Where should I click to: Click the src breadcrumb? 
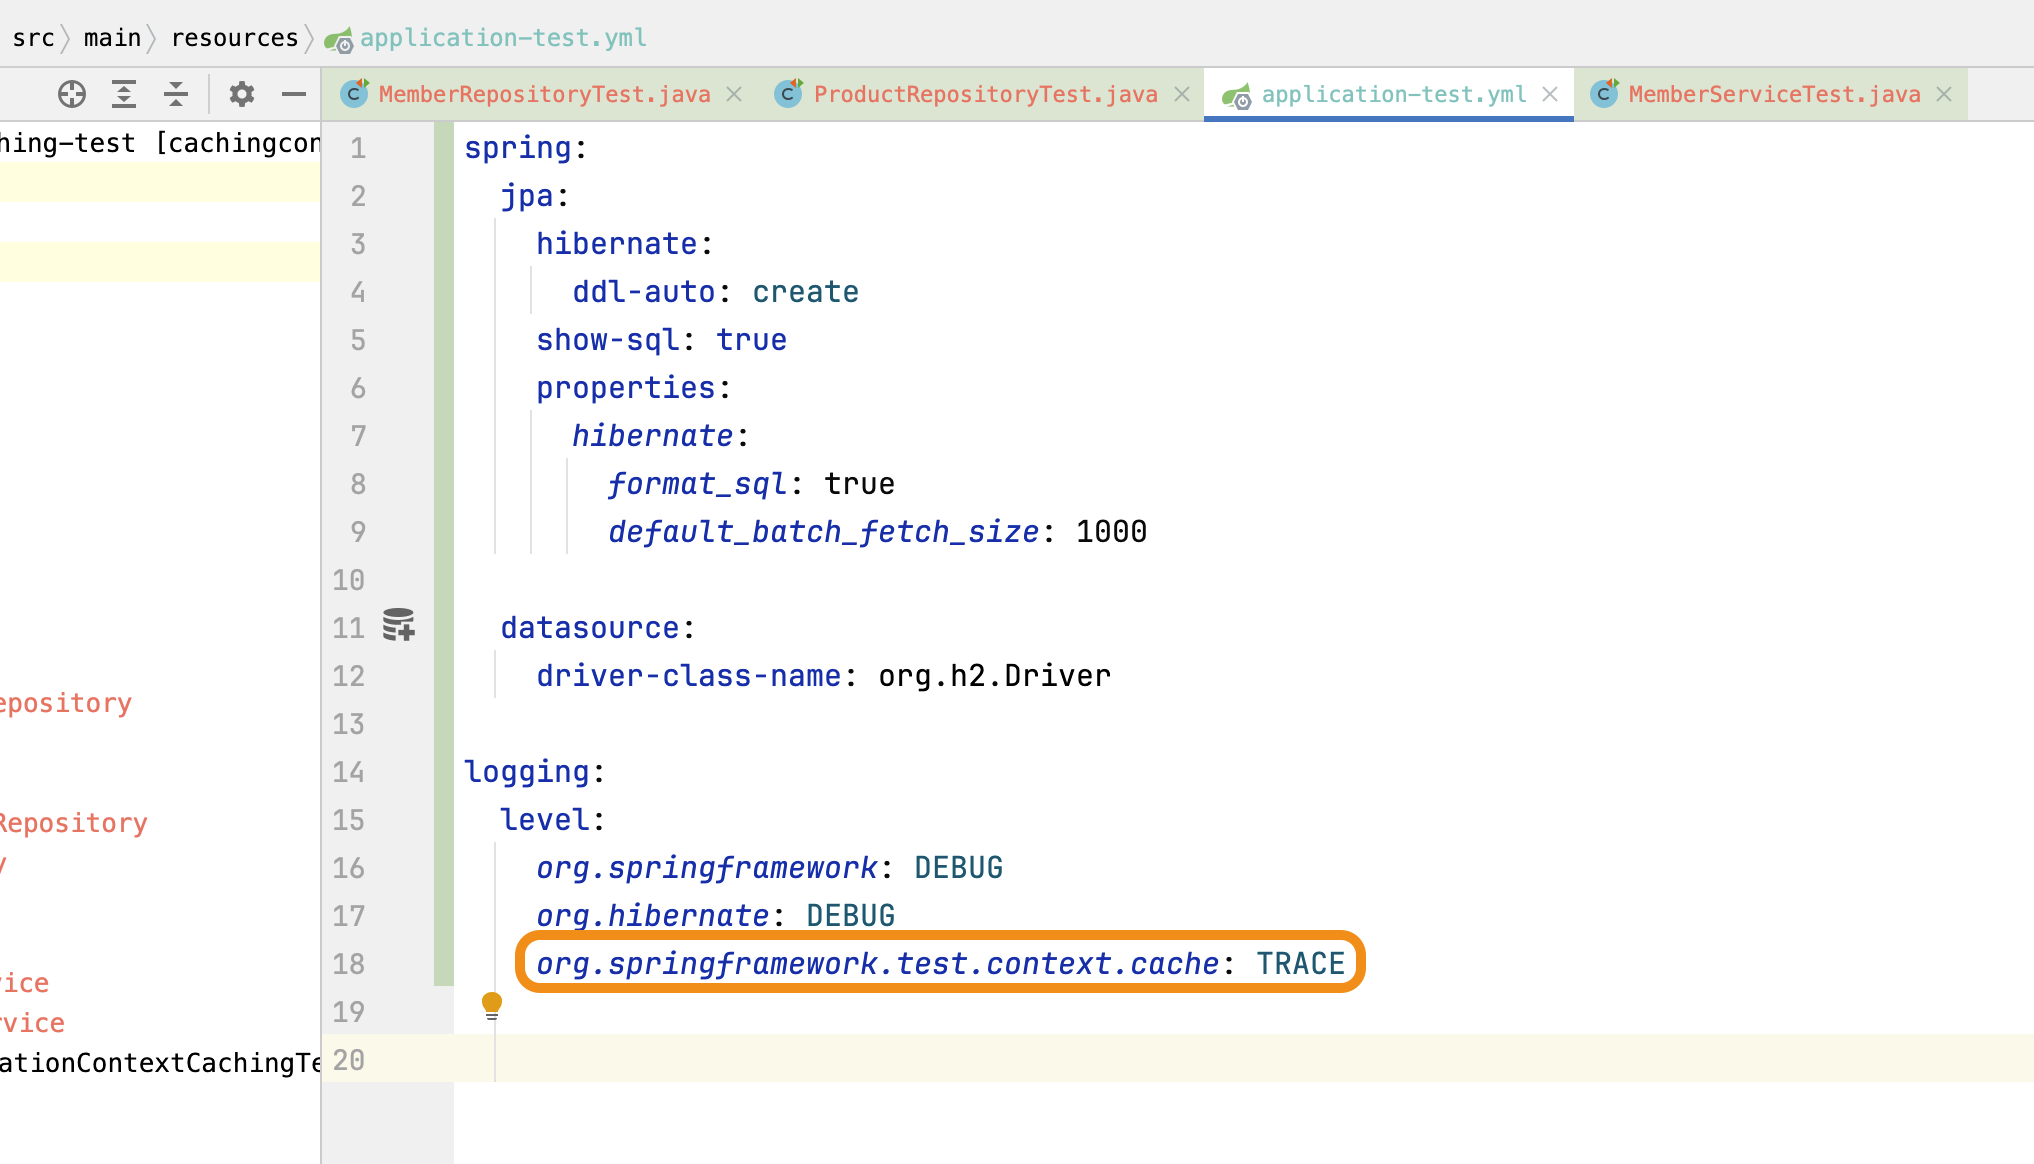pyautogui.click(x=33, y=38)
